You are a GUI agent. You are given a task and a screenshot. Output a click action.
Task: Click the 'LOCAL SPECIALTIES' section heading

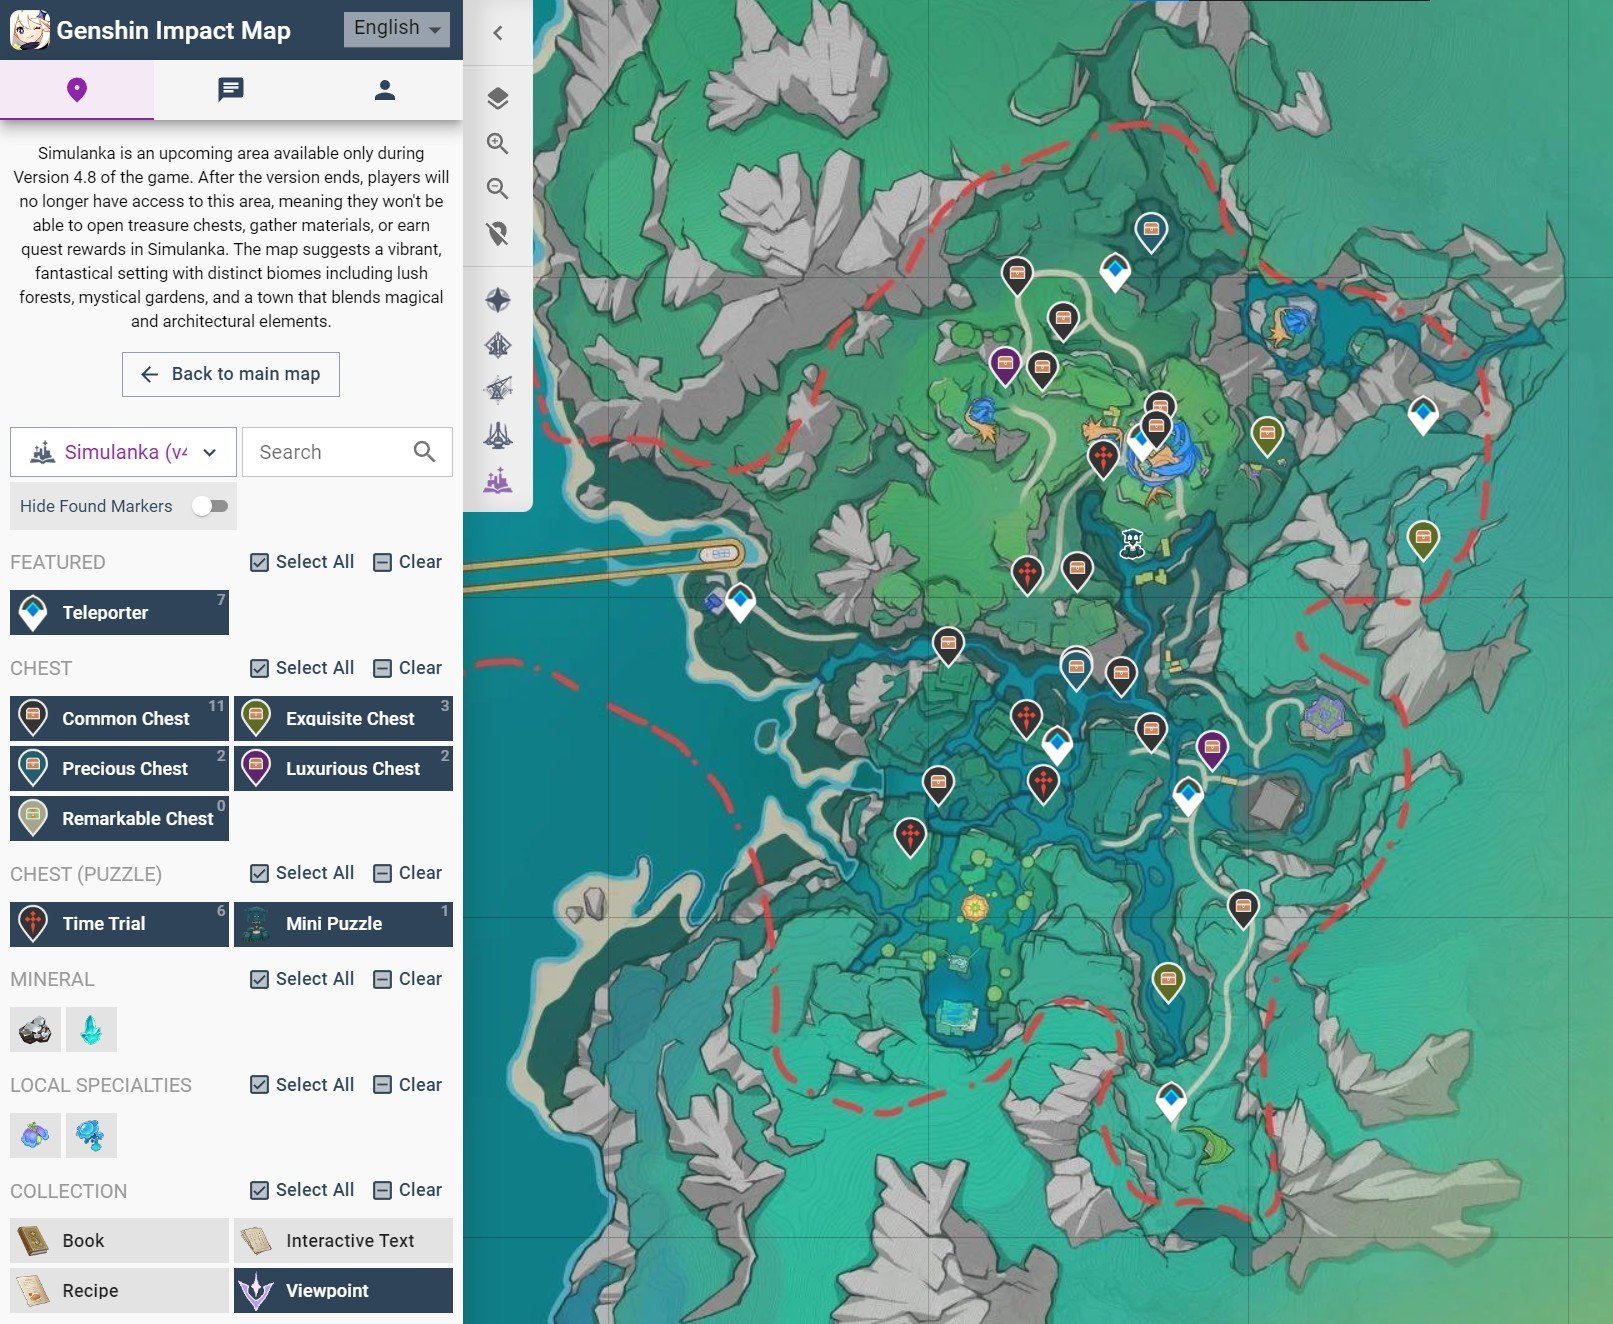tap(101, 1085)
